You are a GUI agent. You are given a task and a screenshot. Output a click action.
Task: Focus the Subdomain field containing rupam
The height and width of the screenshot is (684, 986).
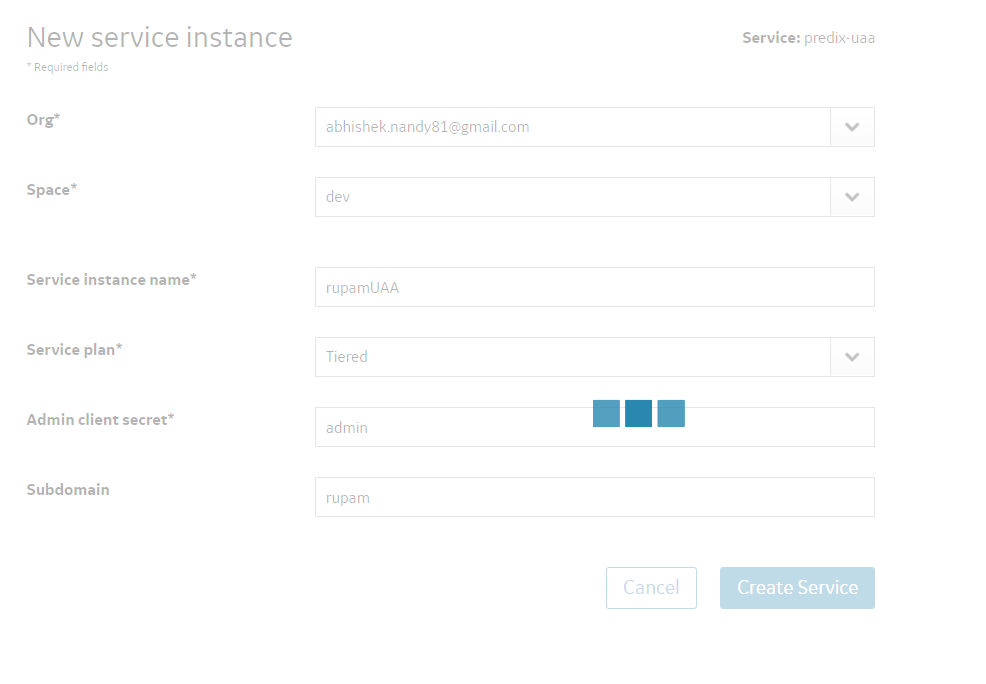coord(595,497)
